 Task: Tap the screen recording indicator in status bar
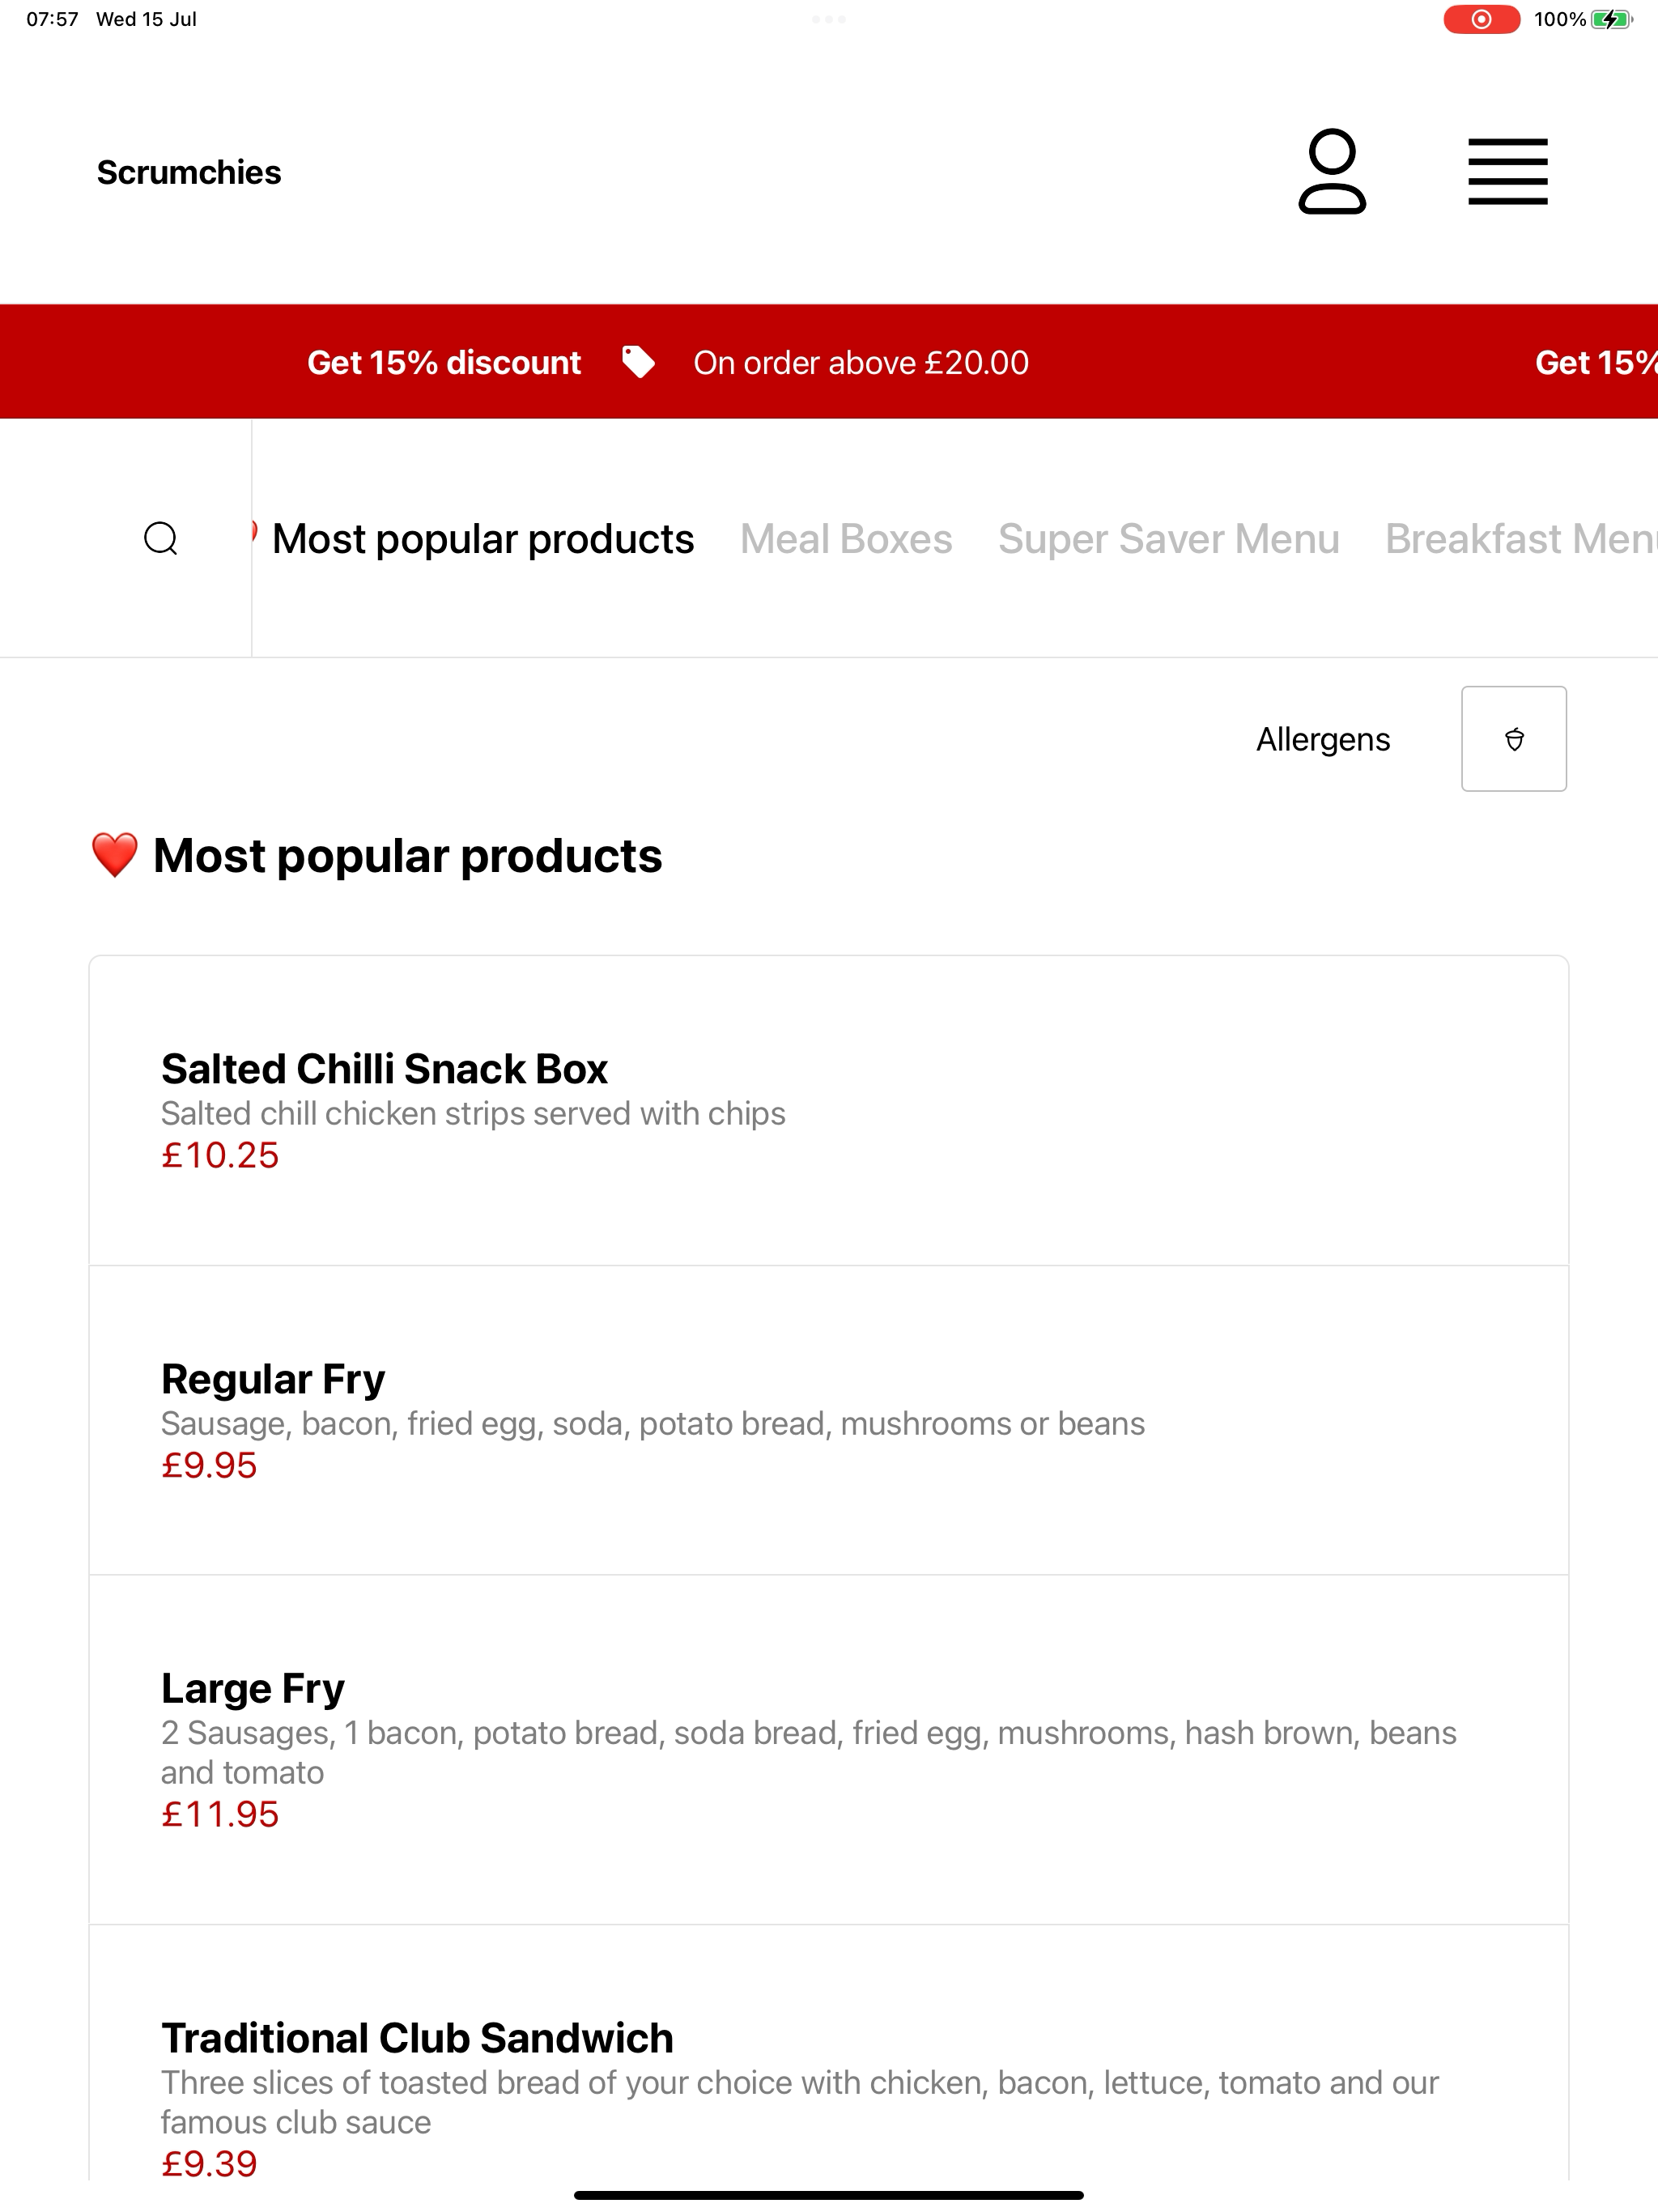click(1481, 19)
